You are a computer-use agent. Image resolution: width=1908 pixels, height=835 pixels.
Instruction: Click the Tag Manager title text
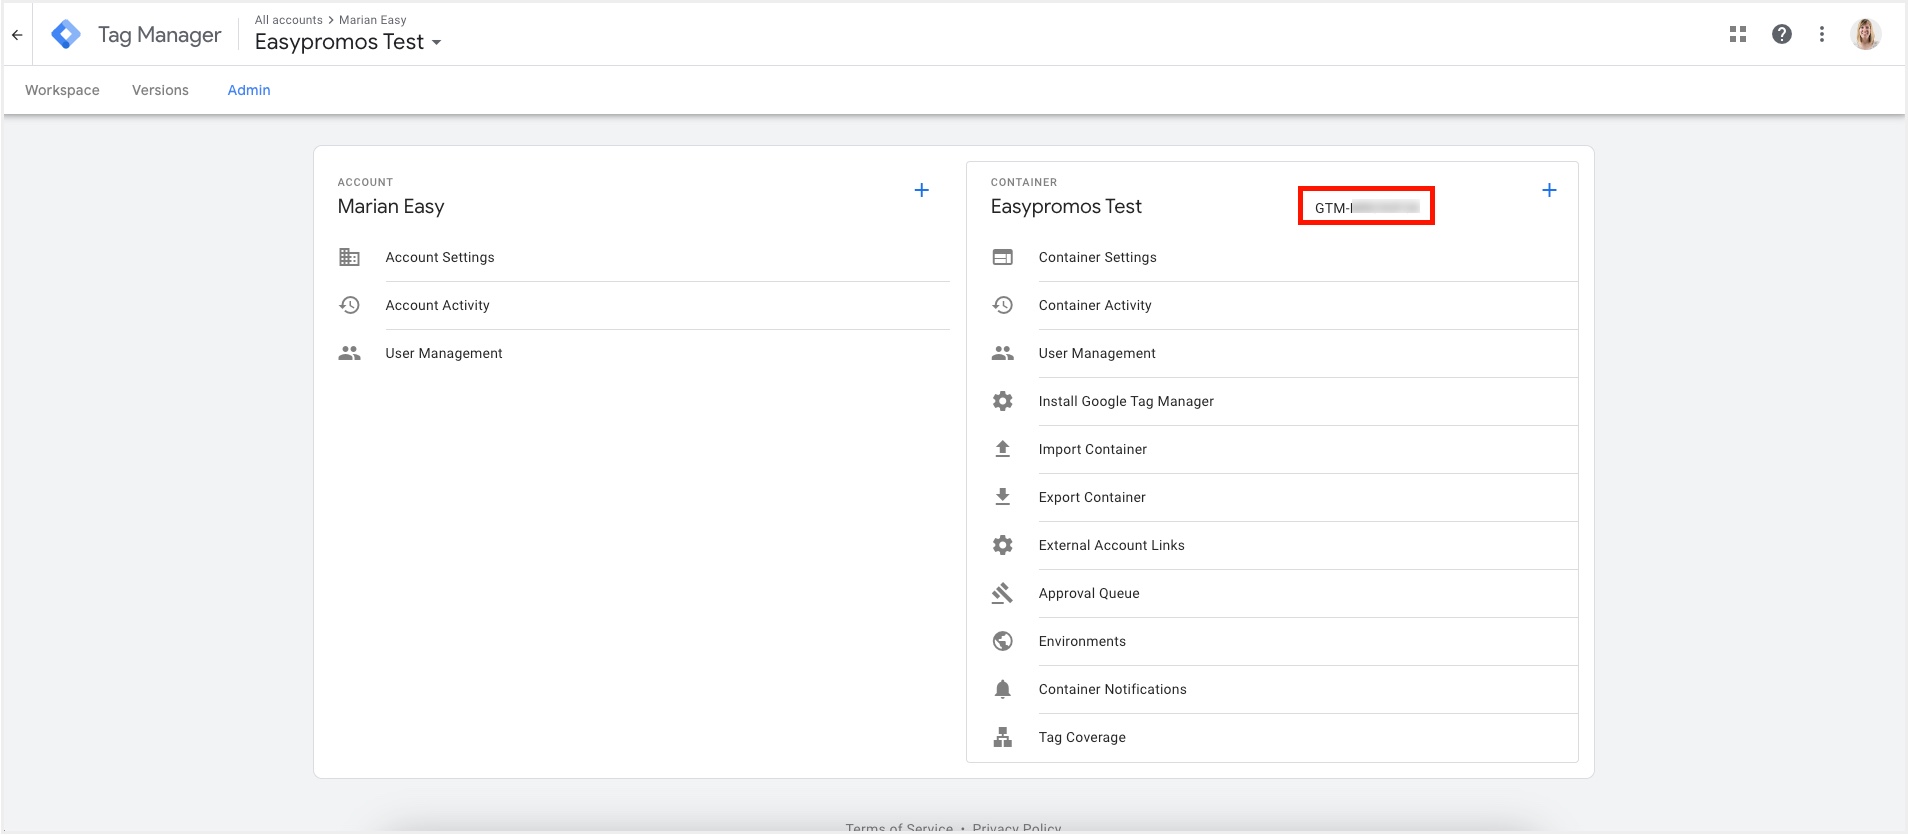tap(160, 35)
